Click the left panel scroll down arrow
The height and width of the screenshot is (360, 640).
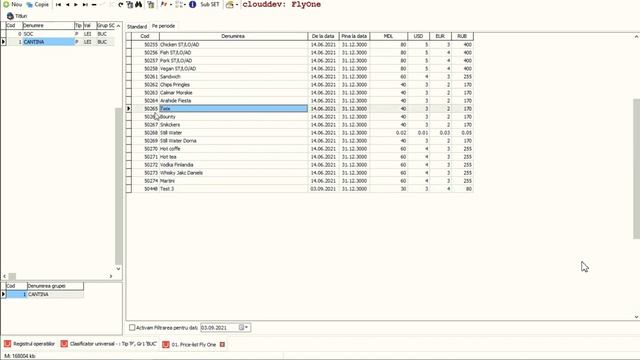coord(118,269)
